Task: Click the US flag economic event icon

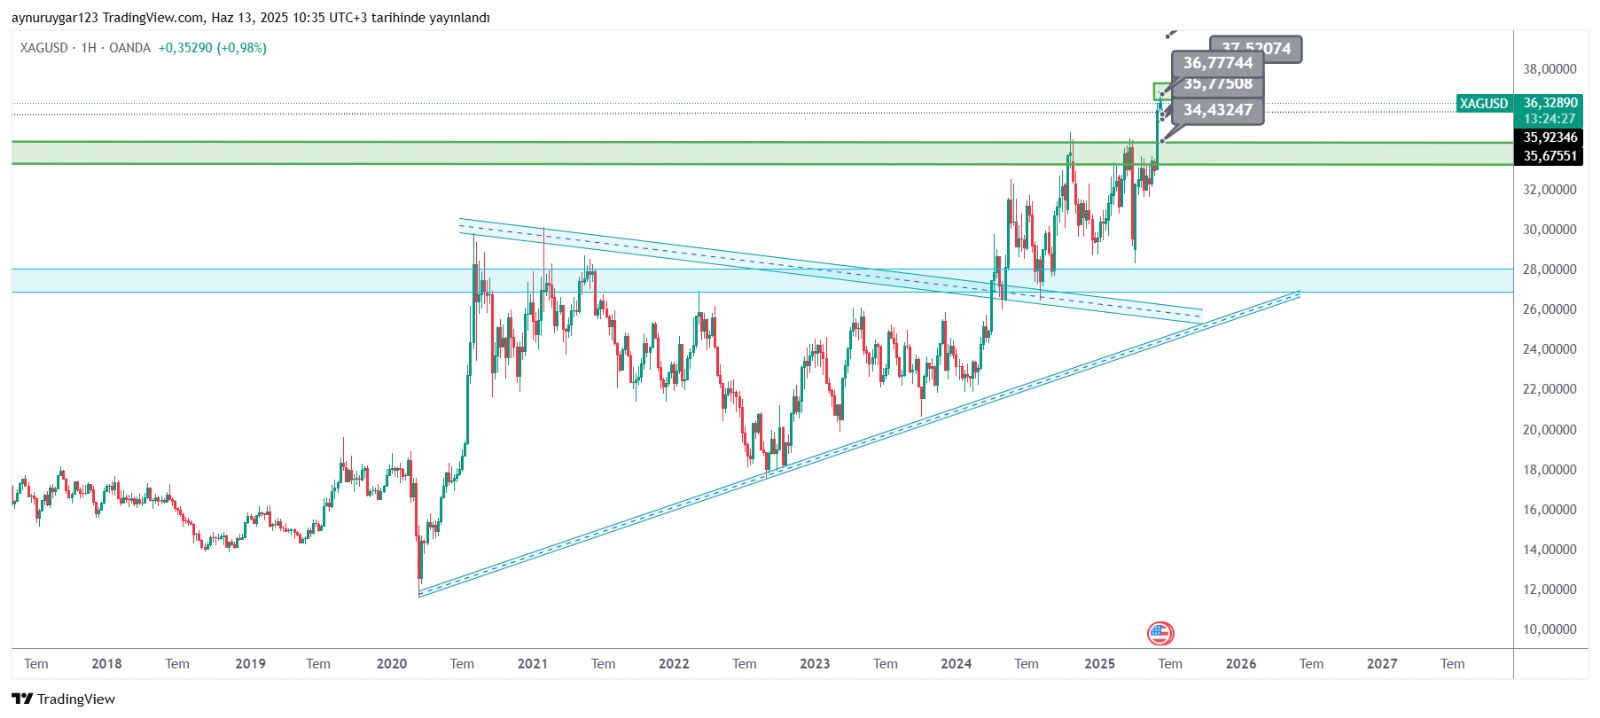Action: [x=1160, y=633]
